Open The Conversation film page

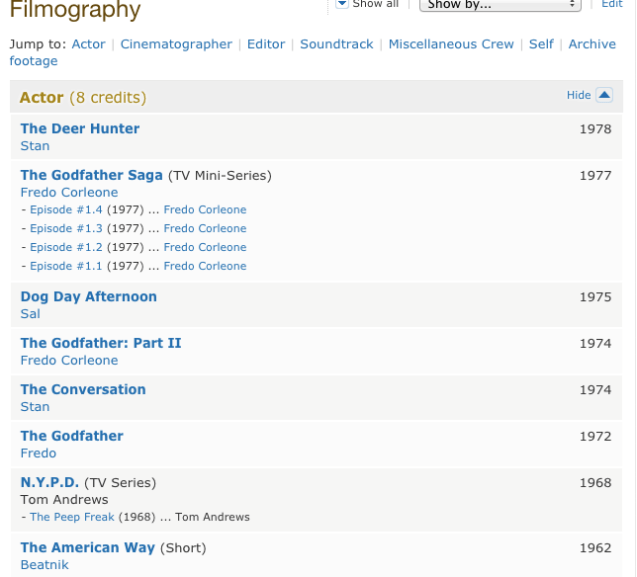(x=83, y=389)
